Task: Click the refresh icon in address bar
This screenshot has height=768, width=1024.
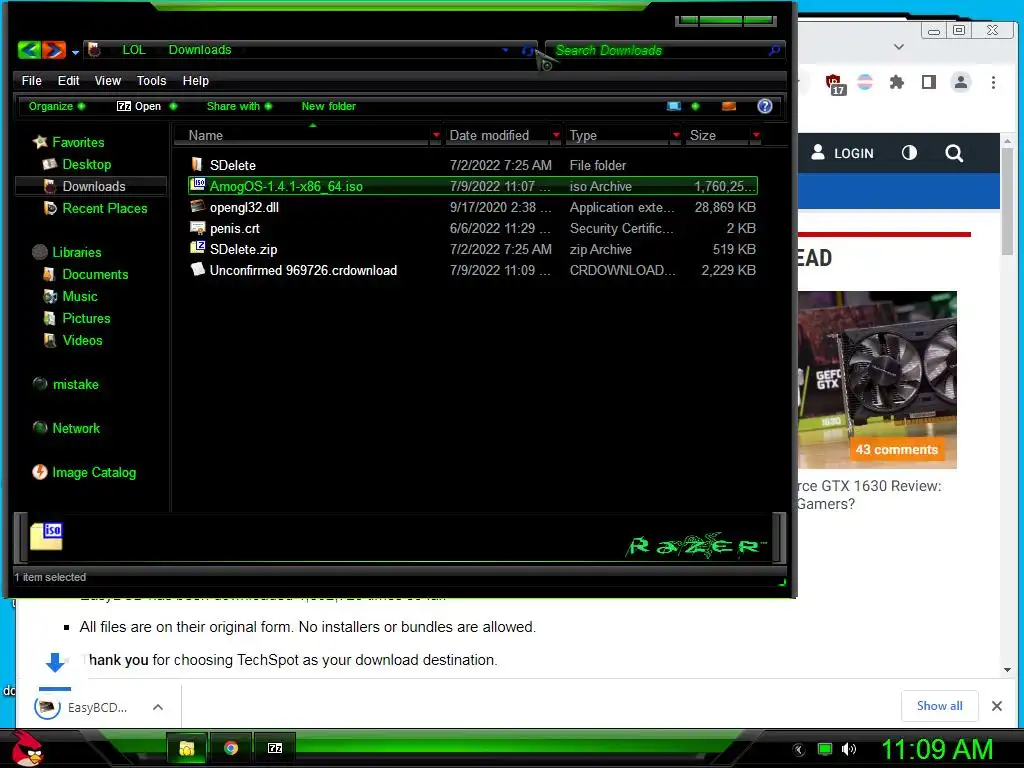Action: (x=528, y=50)
